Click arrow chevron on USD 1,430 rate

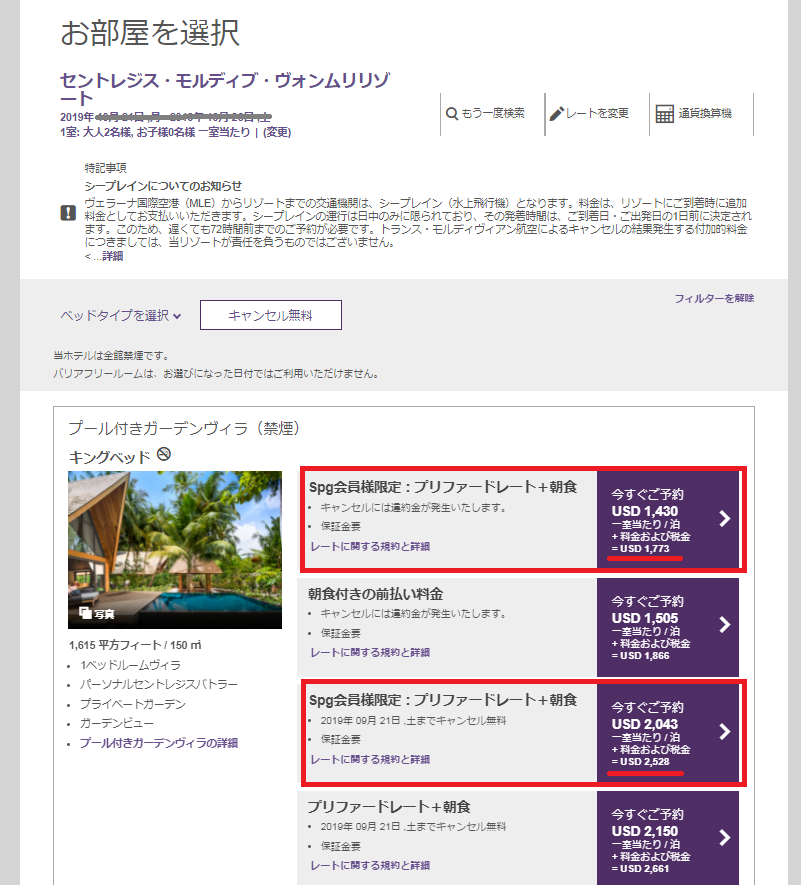[725, 519]
